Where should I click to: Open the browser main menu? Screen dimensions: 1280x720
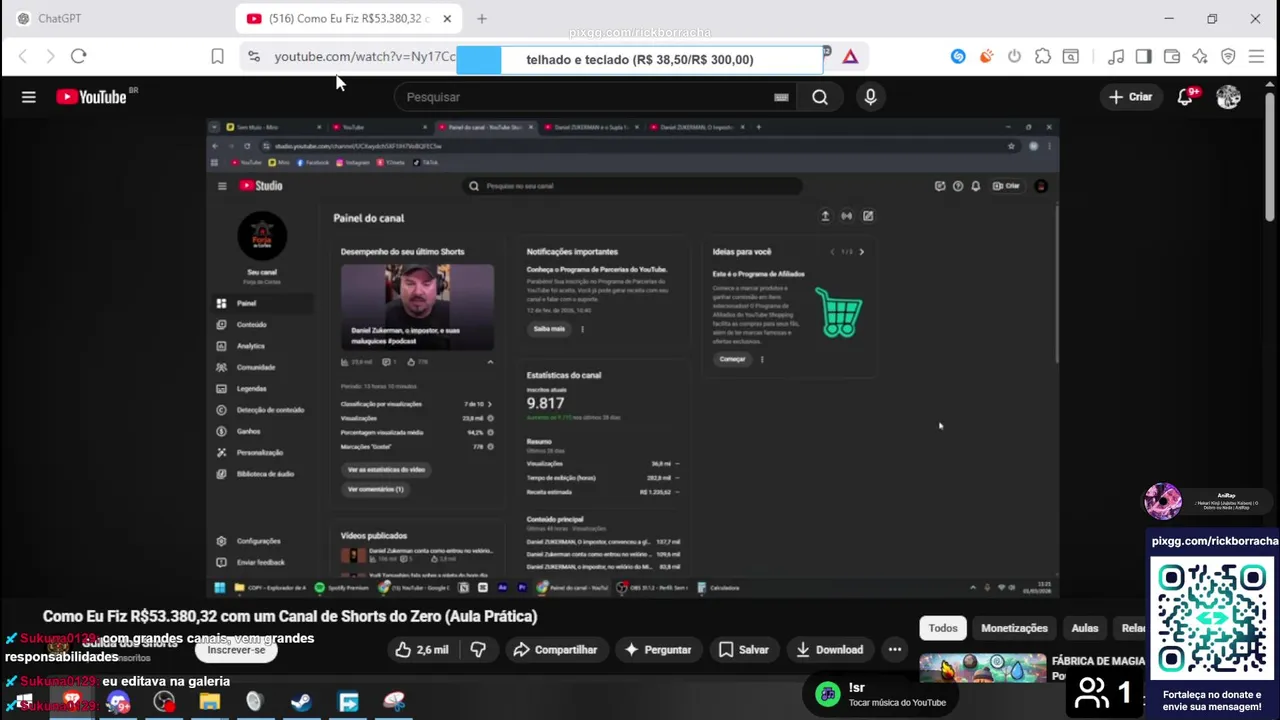click(1256, 57)
